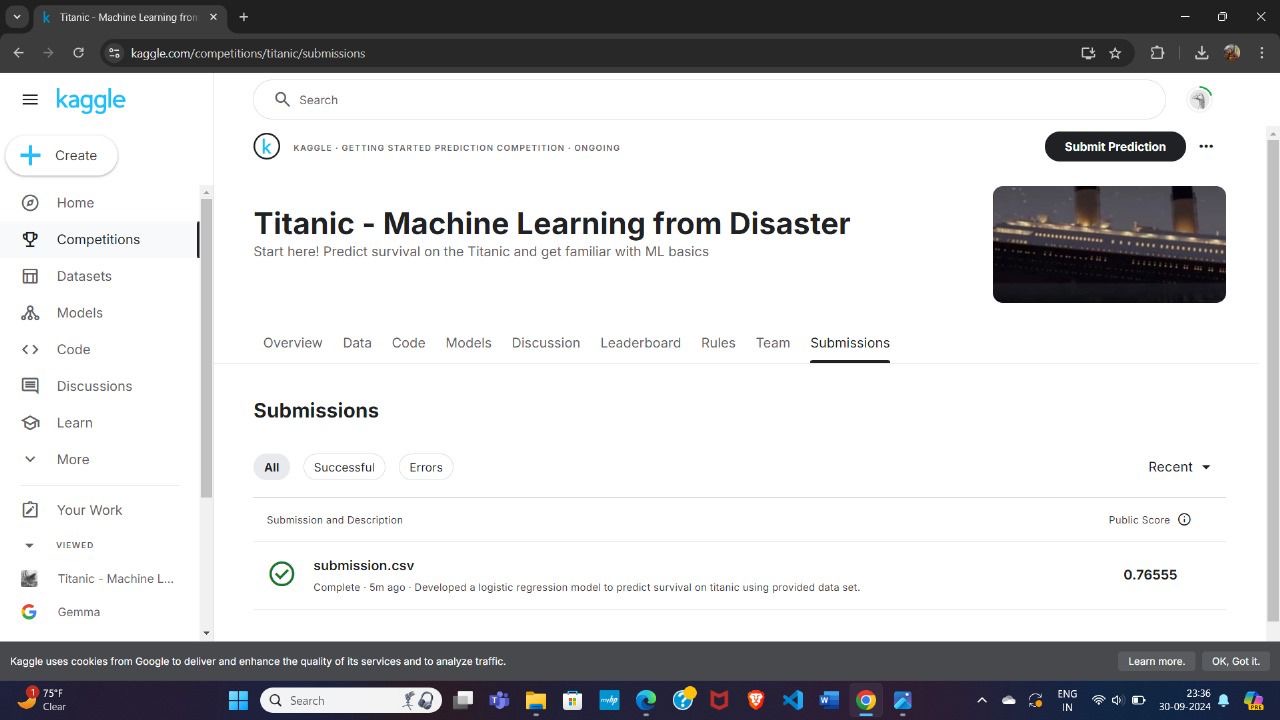Open a new browser tab
The width and height of the screenshot is (1280, 720).
tap(243, 17)
